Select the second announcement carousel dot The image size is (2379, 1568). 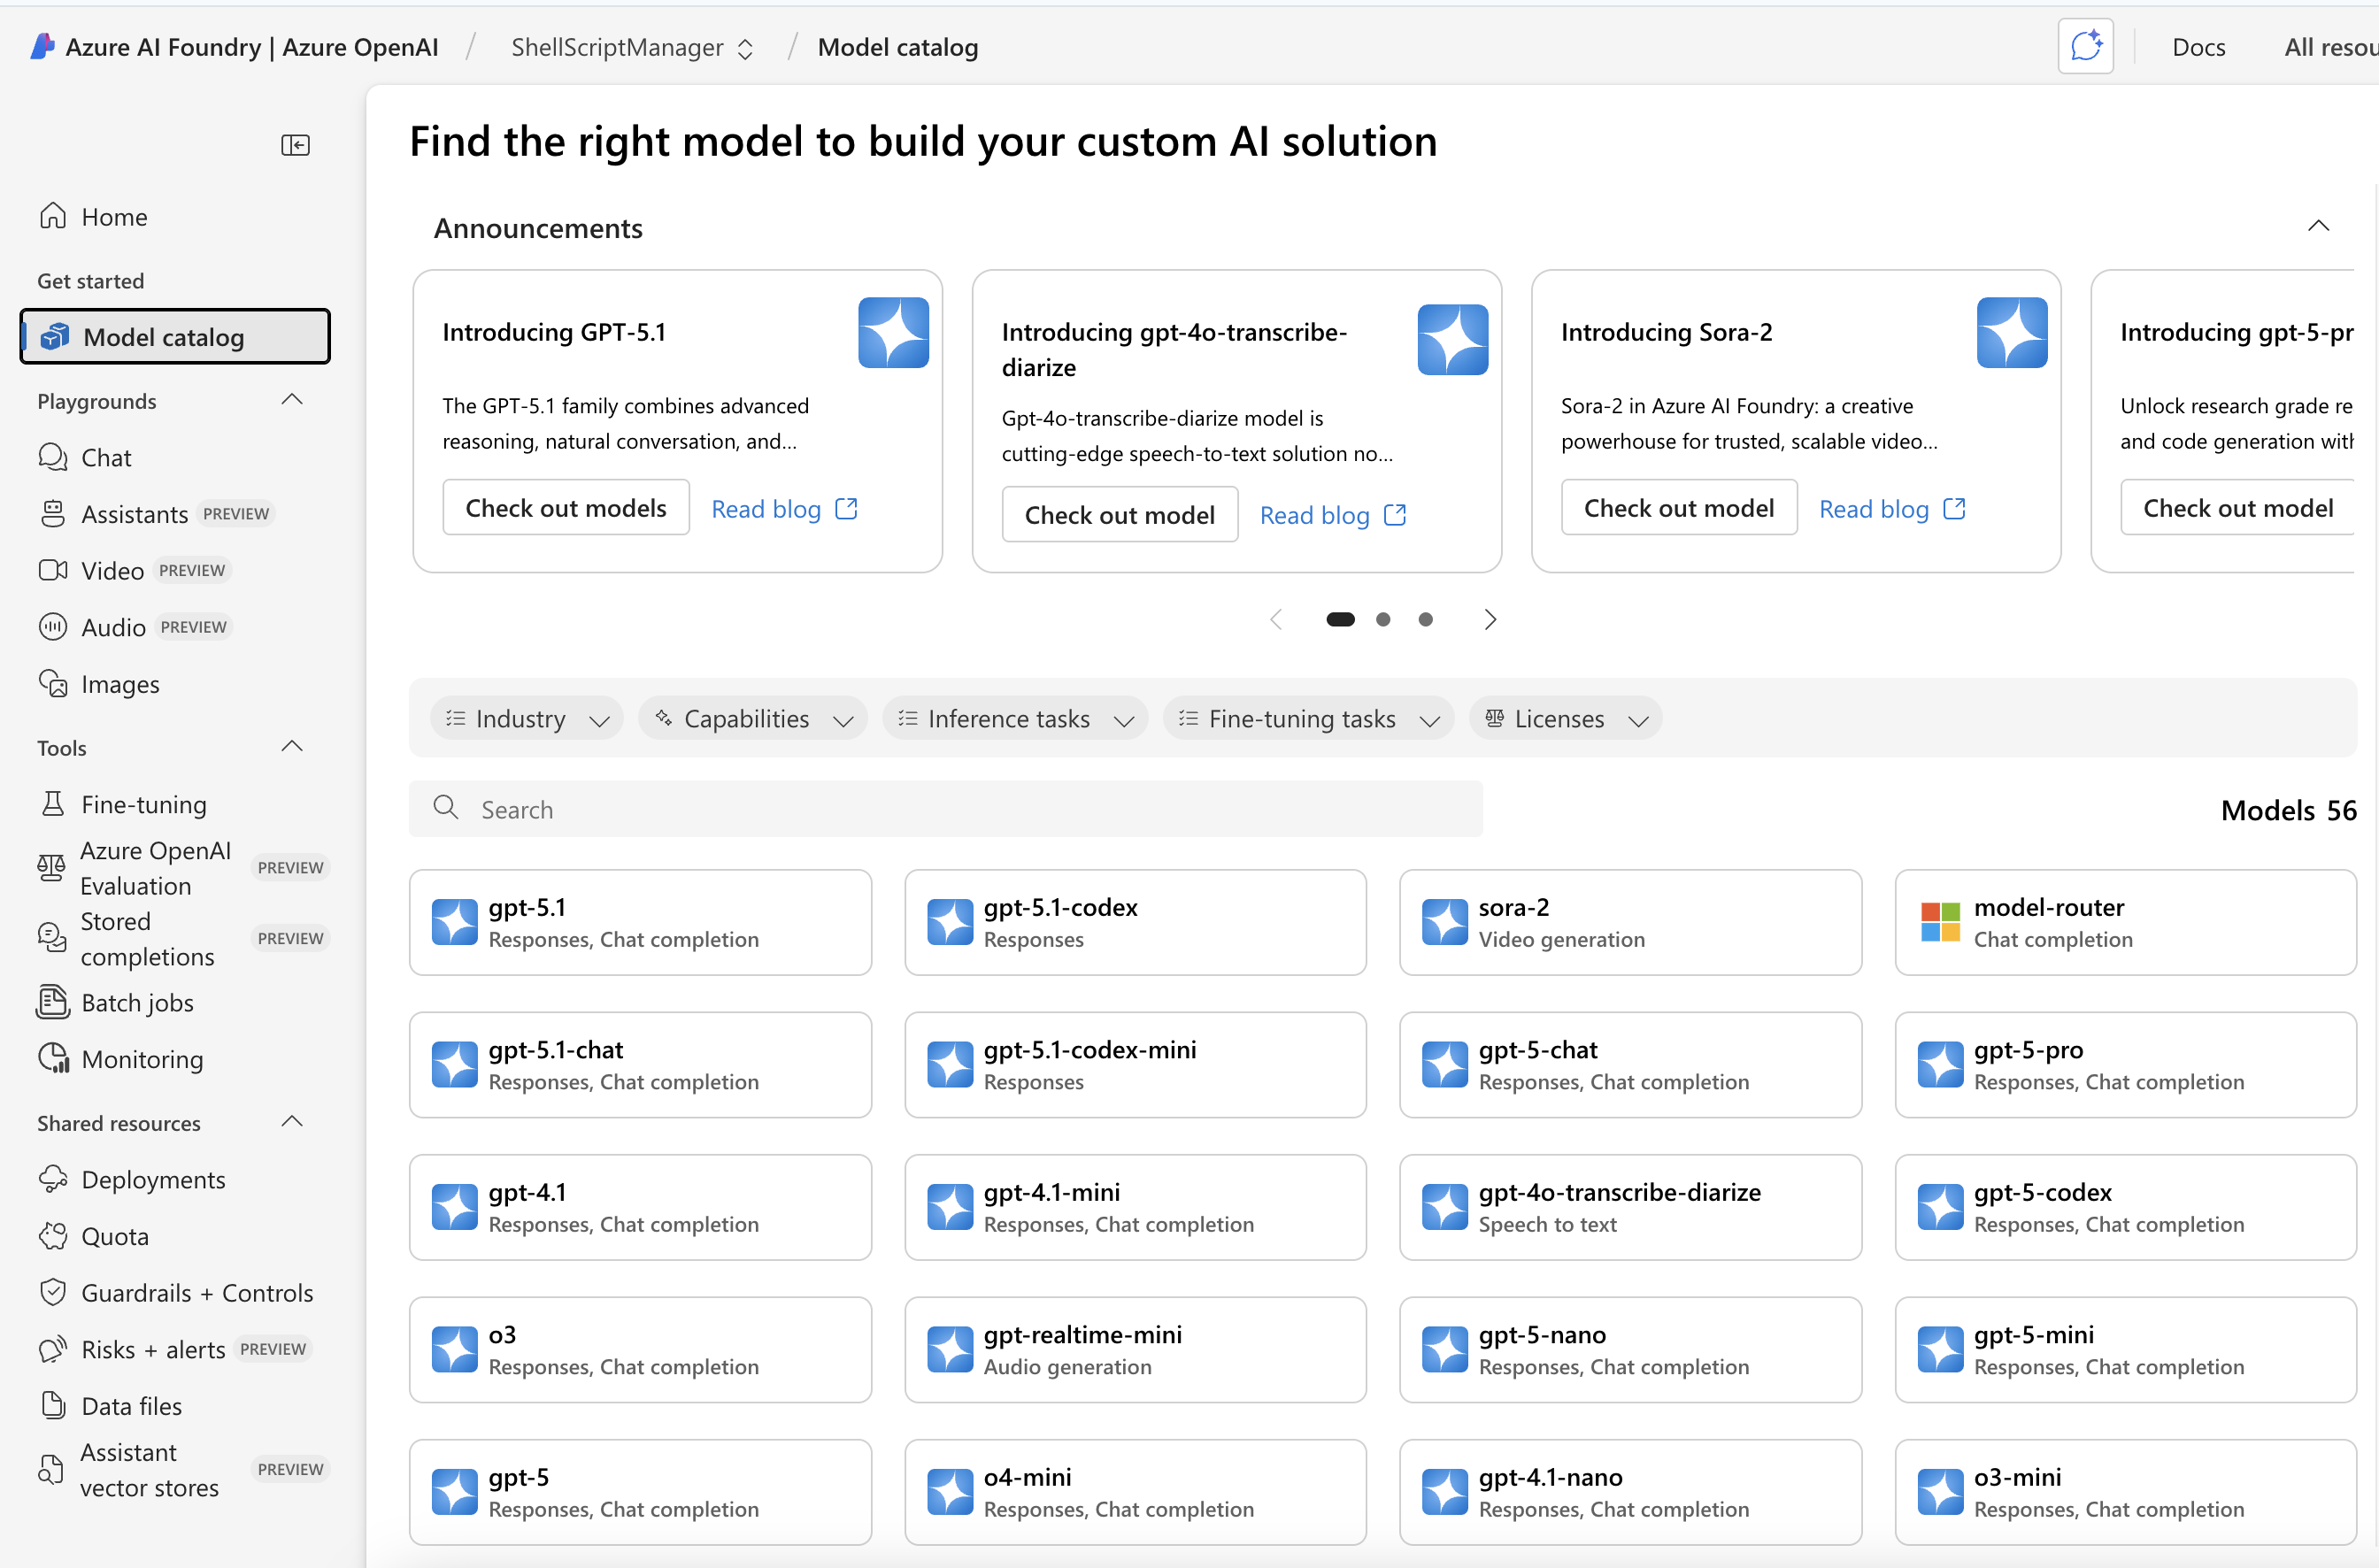pos(1383,620)
